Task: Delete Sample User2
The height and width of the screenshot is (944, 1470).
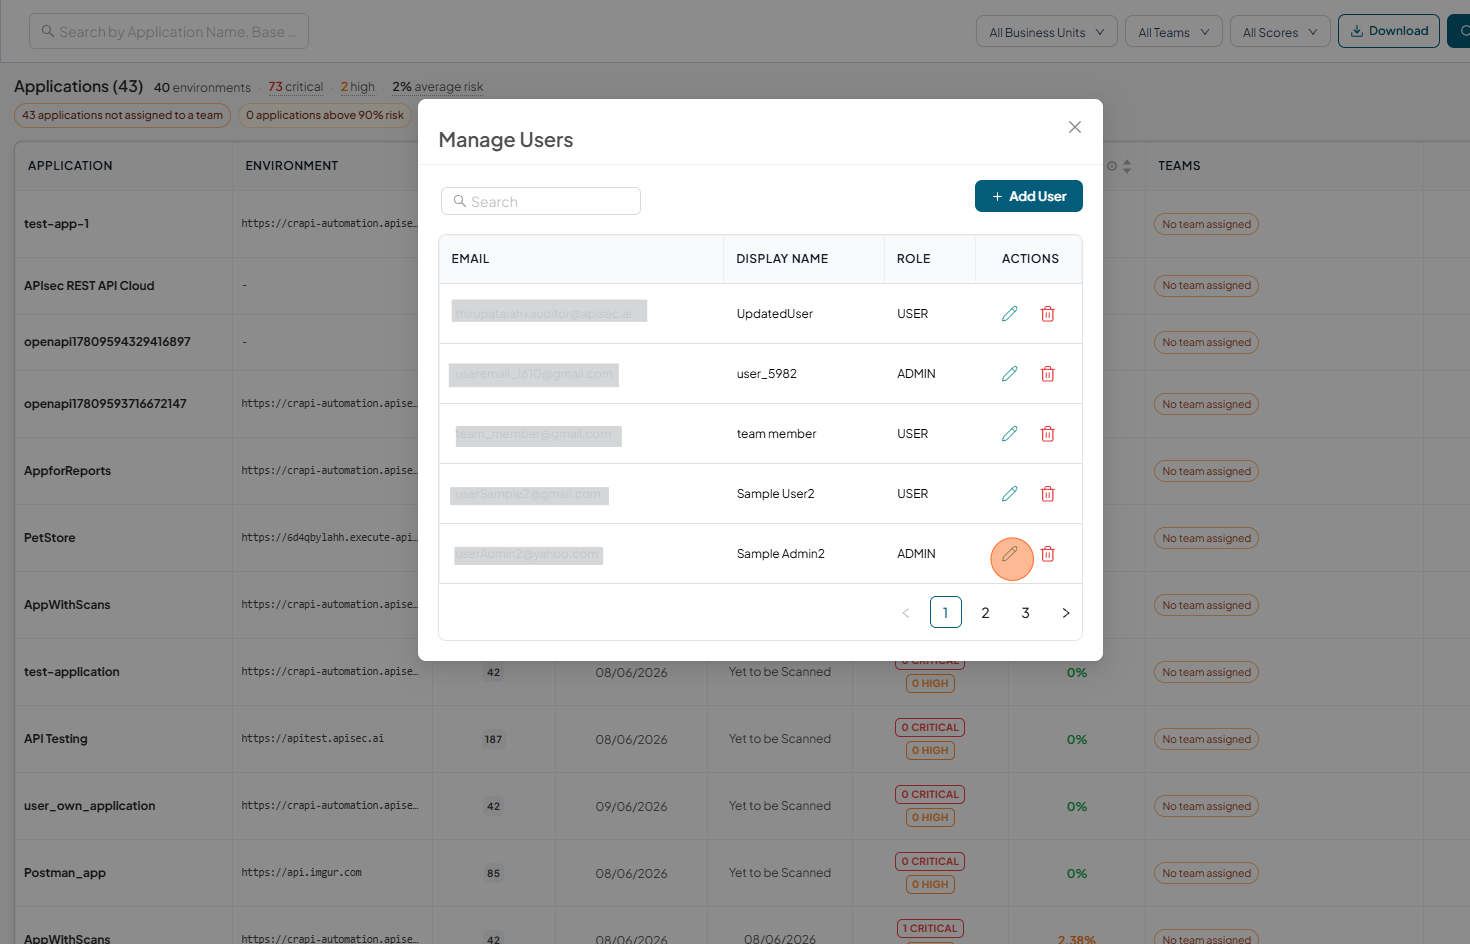Action: [1048, 494]
